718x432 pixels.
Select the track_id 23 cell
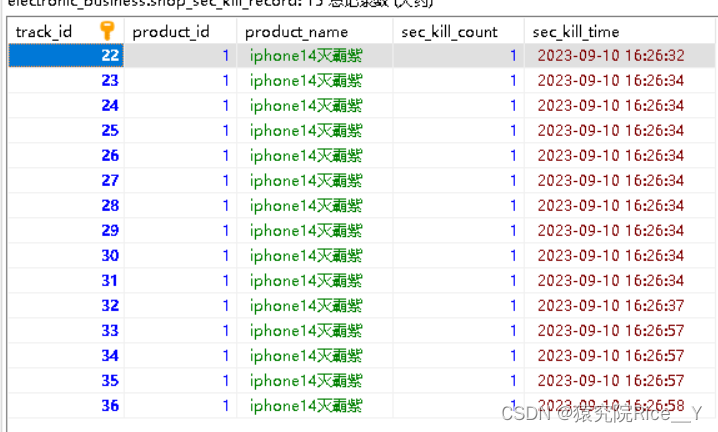point(66,81)
